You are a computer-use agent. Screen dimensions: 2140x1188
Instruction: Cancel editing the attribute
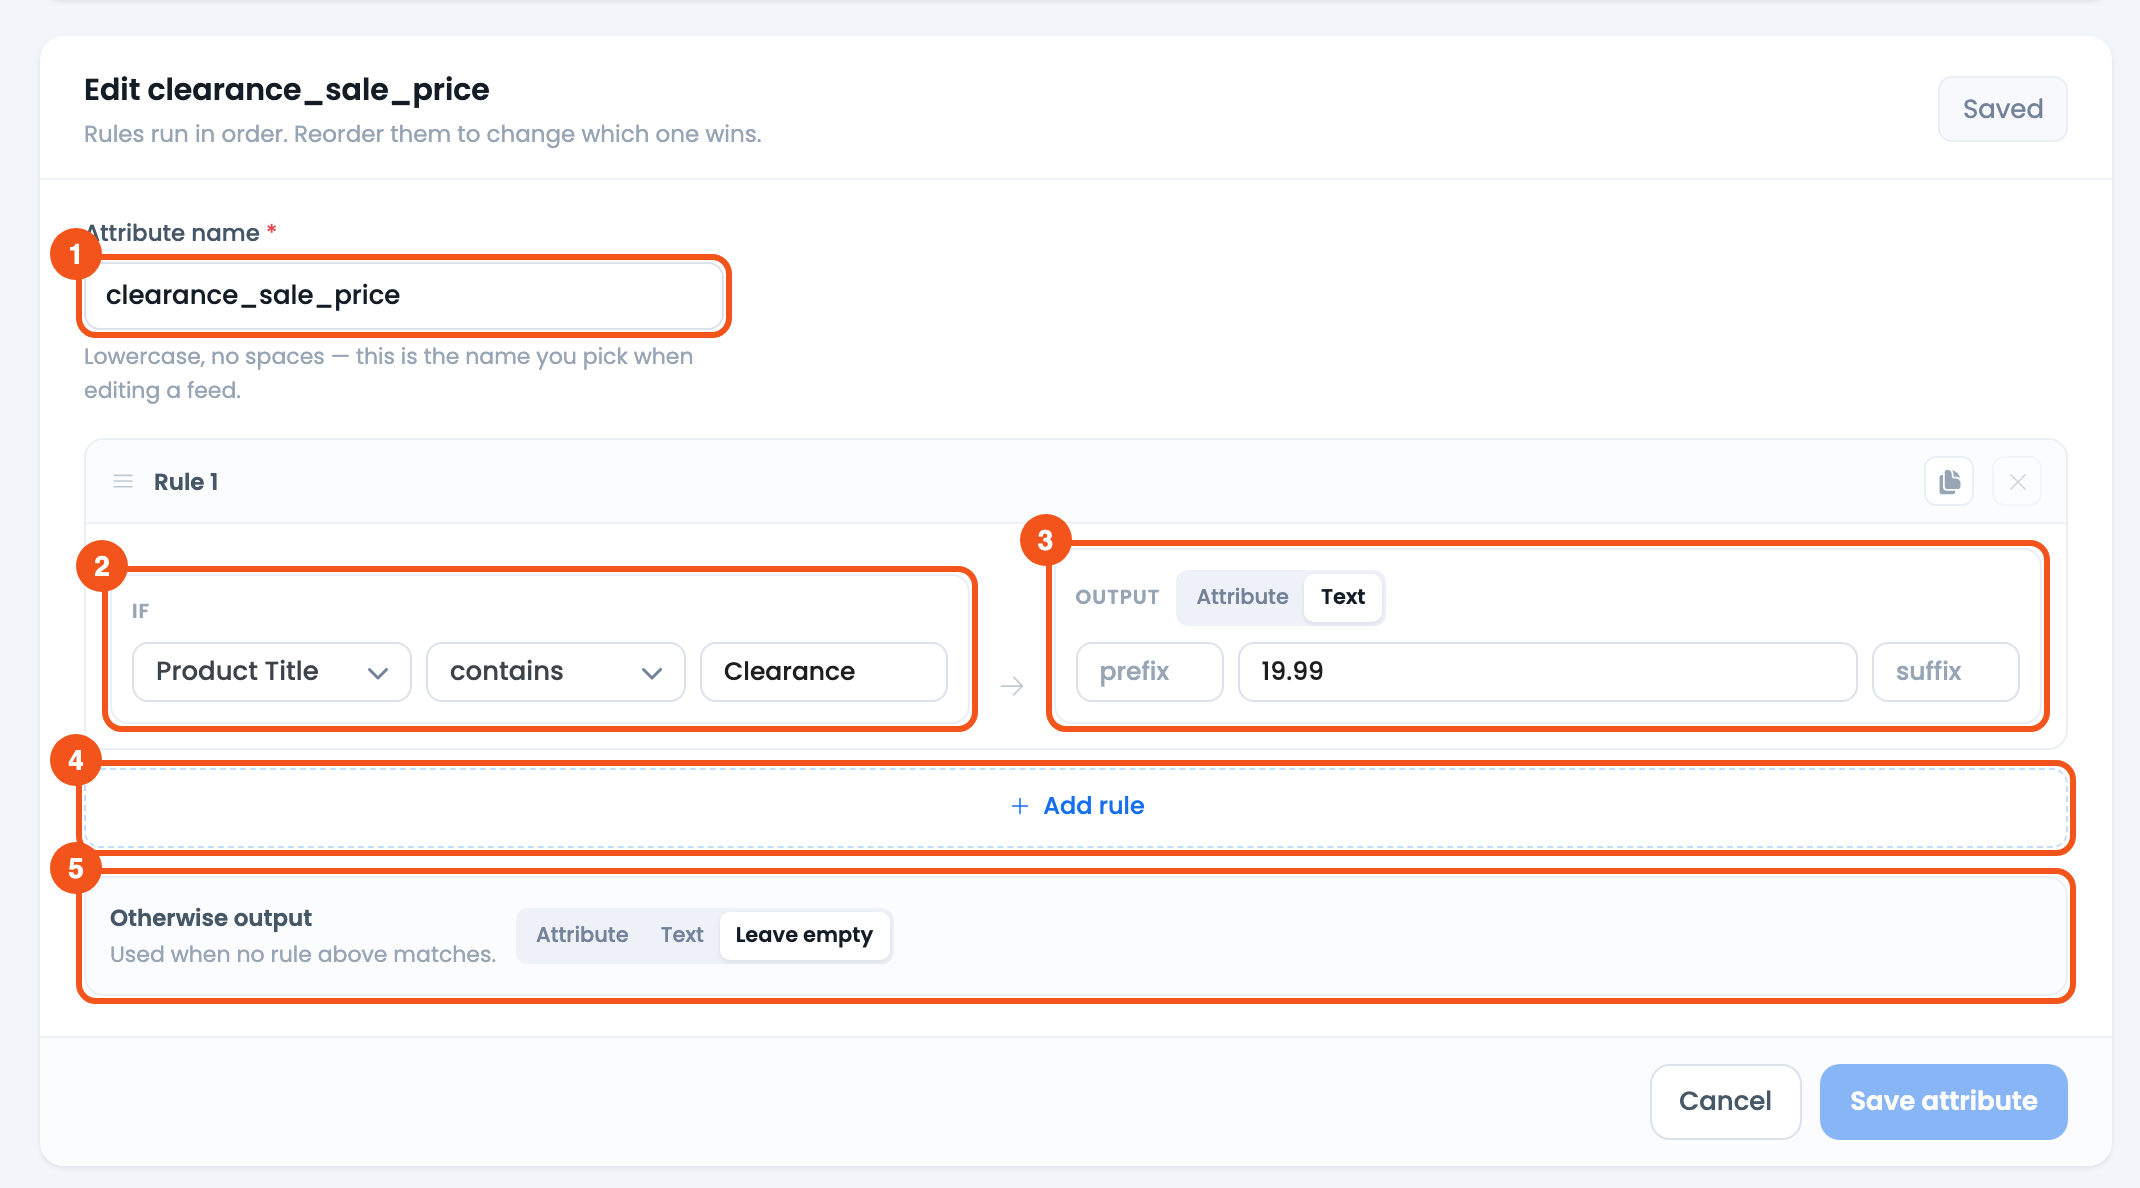click(x=1725, y=1101)
